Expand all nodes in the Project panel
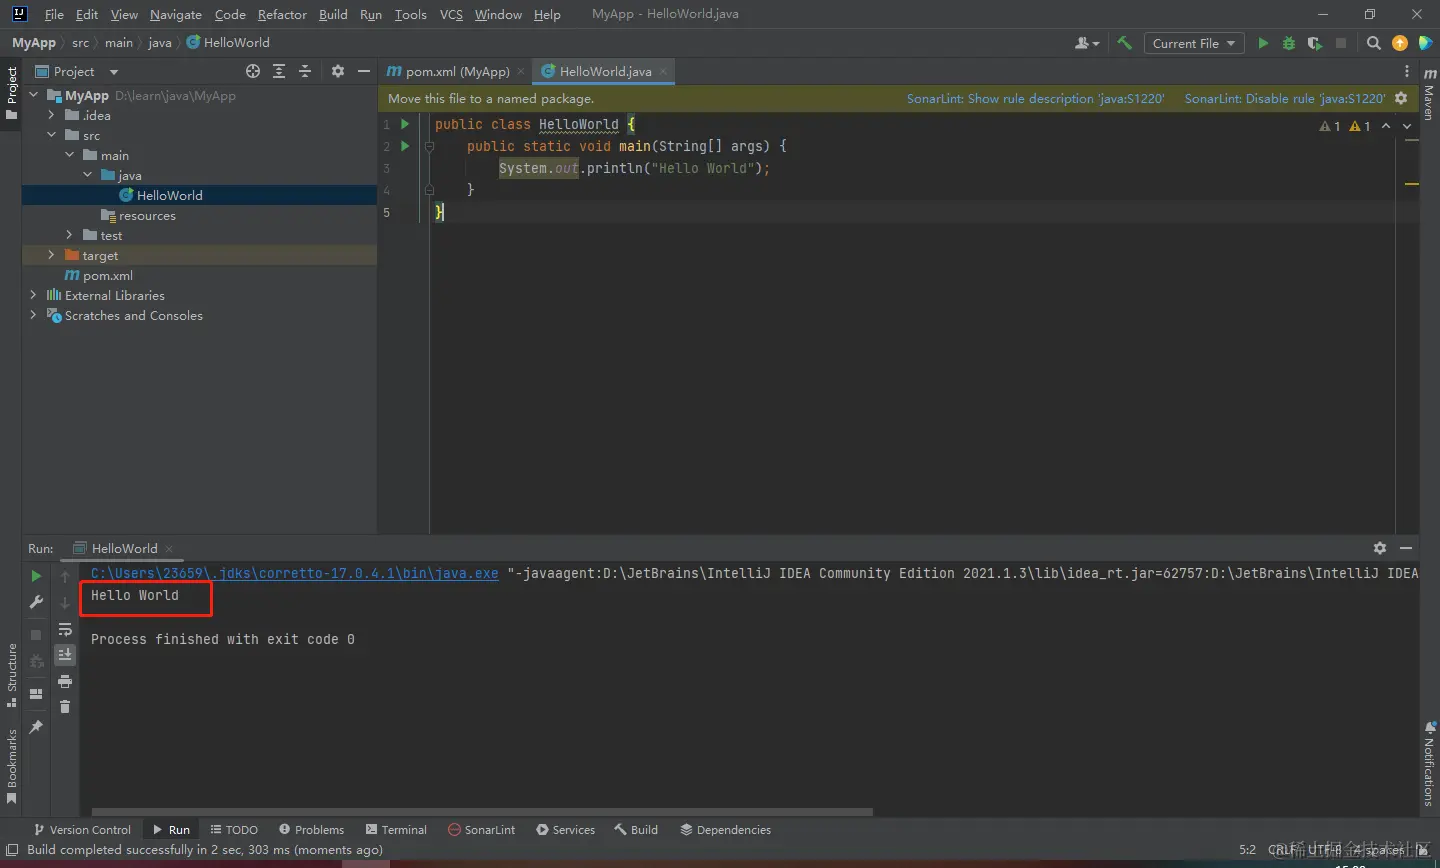This screenshot has height=868, width=1440. click(x=279, y=71)
